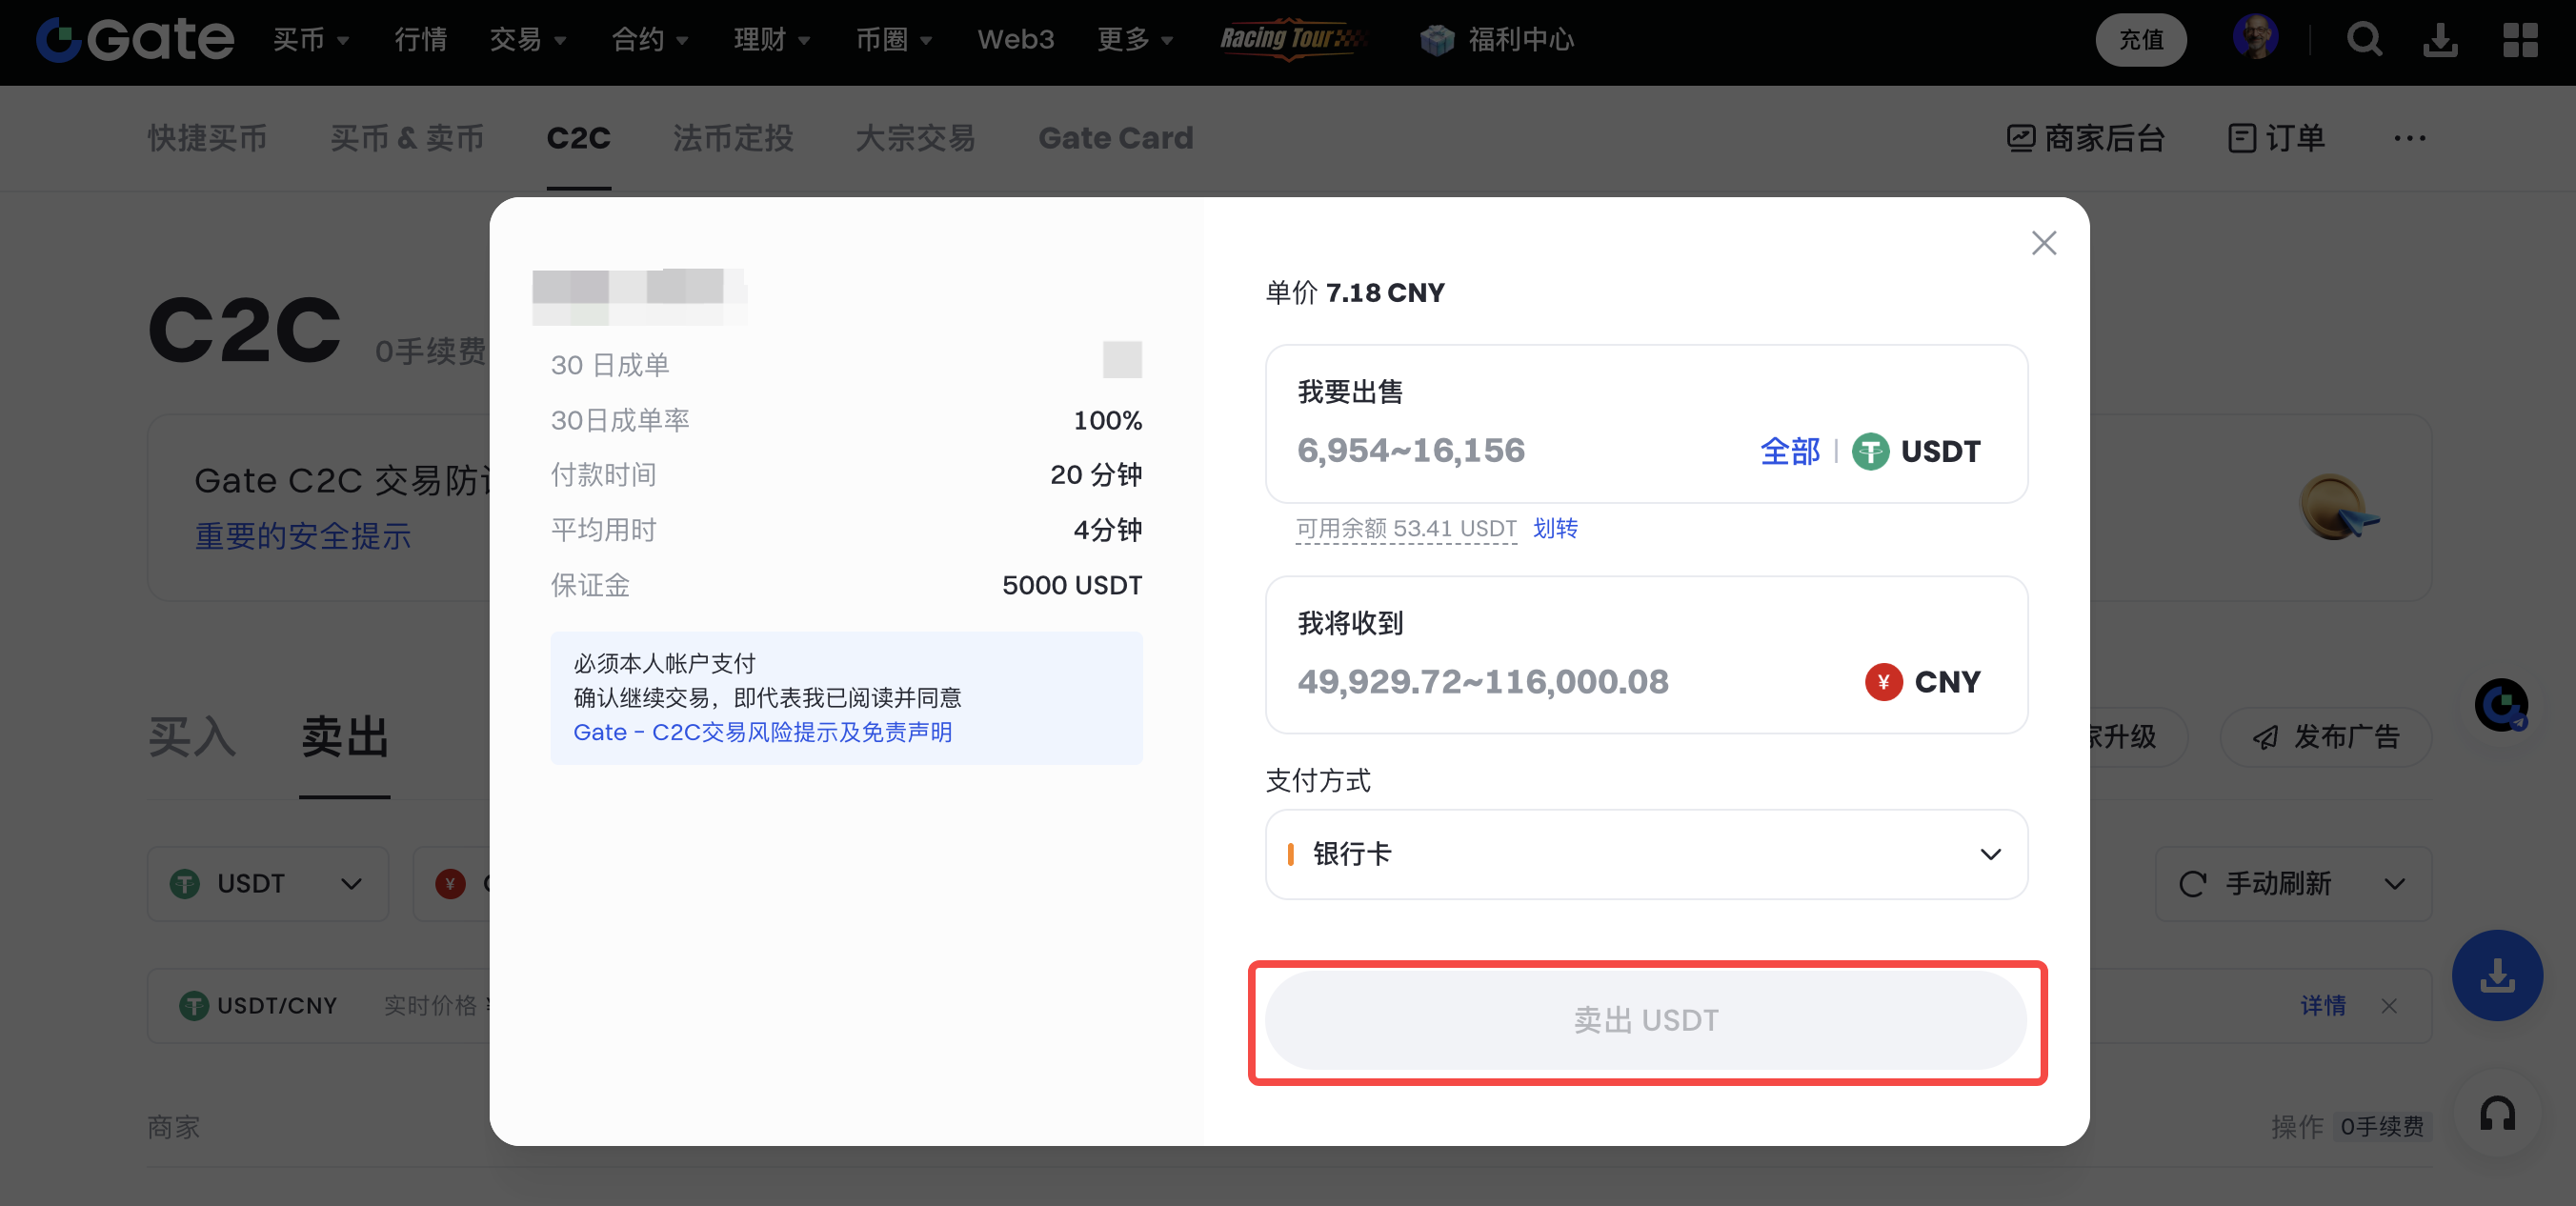
Task: Click the 我要出售 amount input field
Action: pos(1500,451)
